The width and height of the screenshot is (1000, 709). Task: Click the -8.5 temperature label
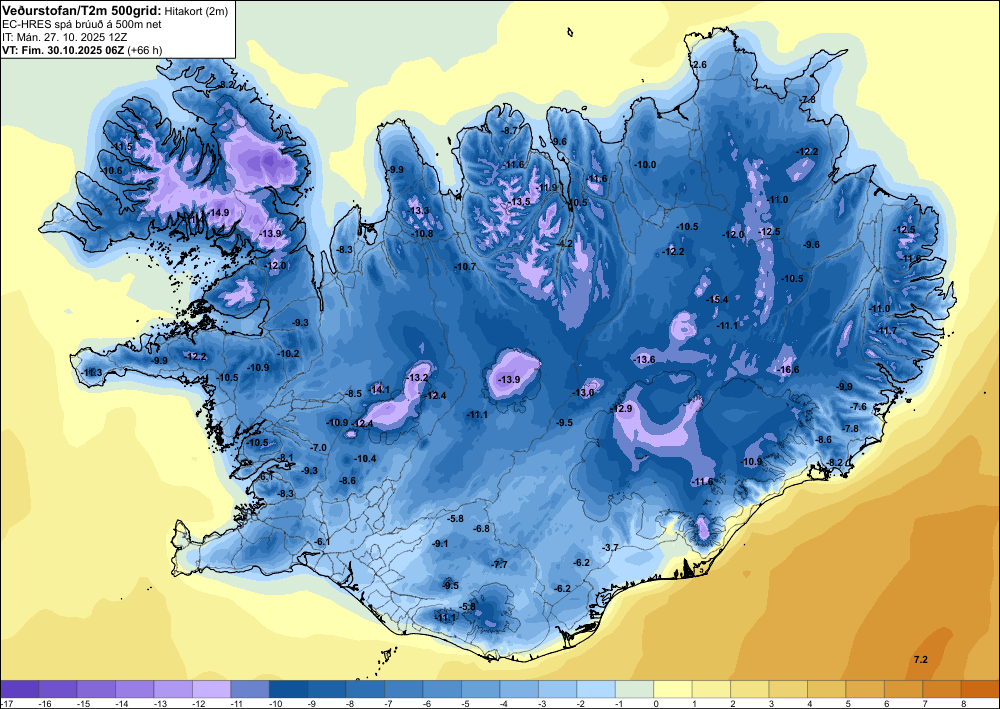(x=353, y=394)
